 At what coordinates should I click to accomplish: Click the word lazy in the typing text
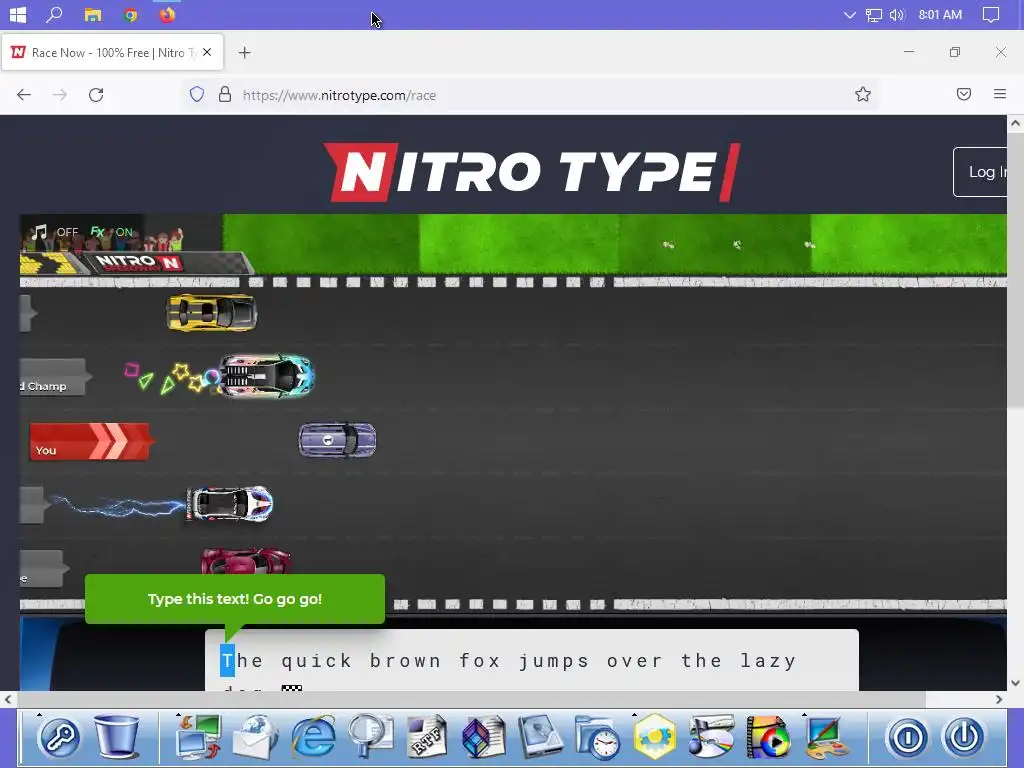click(x=768, y=661)
